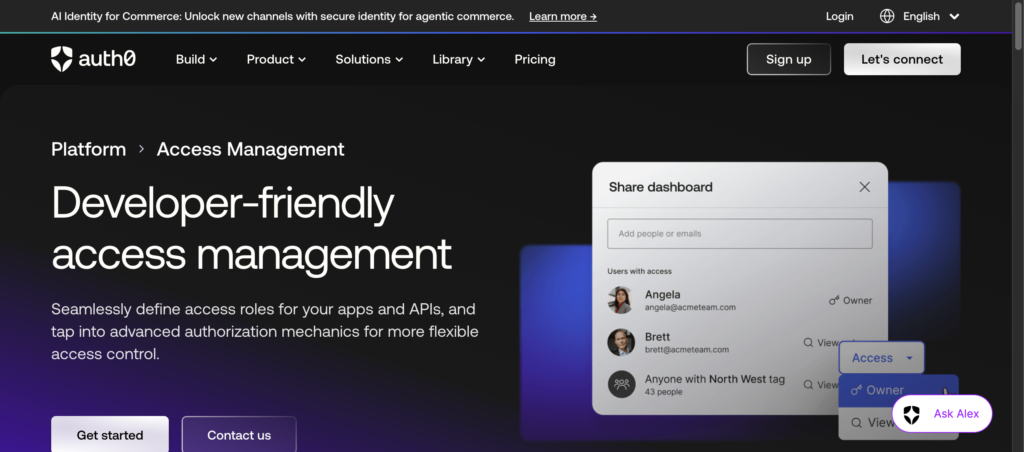Close the Share dashboard dialog
Screen dimensions: 1024x452
865,187
